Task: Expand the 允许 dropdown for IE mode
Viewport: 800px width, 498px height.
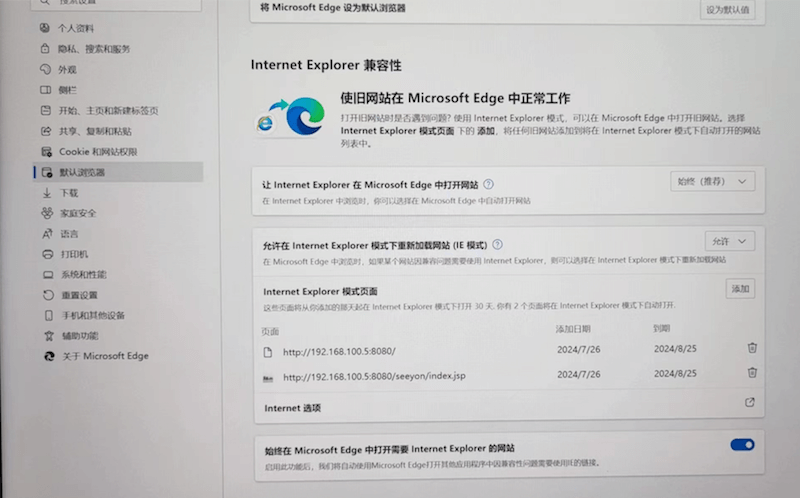Action: [729, 241]
